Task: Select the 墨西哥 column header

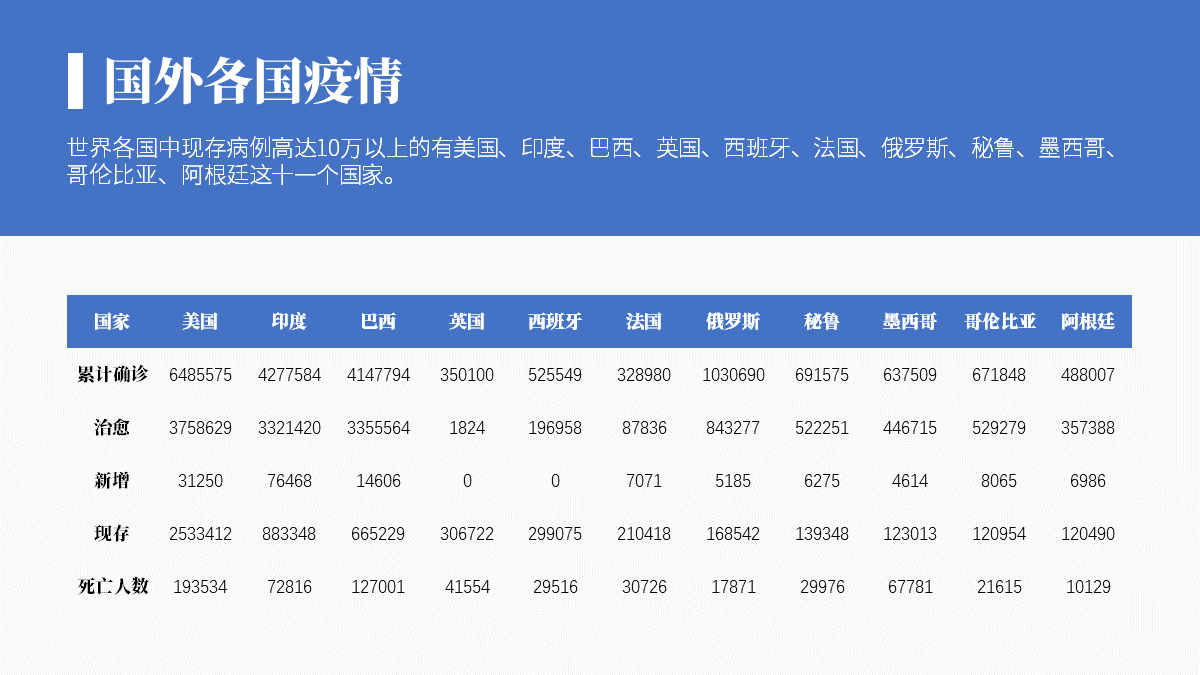Action: click(x=910, y=322)
